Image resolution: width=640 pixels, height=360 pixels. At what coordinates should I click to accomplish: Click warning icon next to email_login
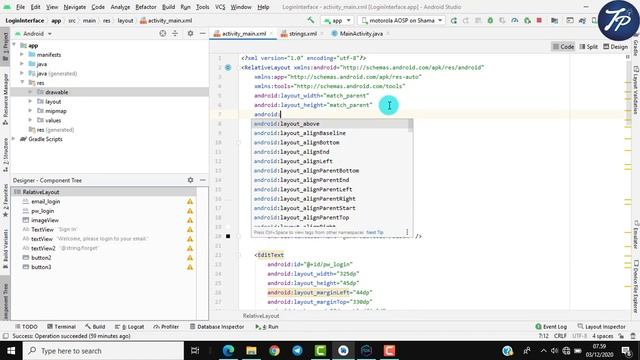click(x=190, y=201)
